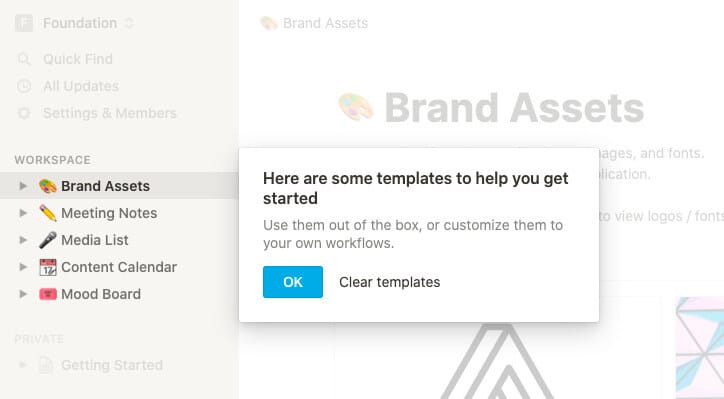Click the Quick Find magnifier icon
724x399 pixels.
(x=24, y=59)
